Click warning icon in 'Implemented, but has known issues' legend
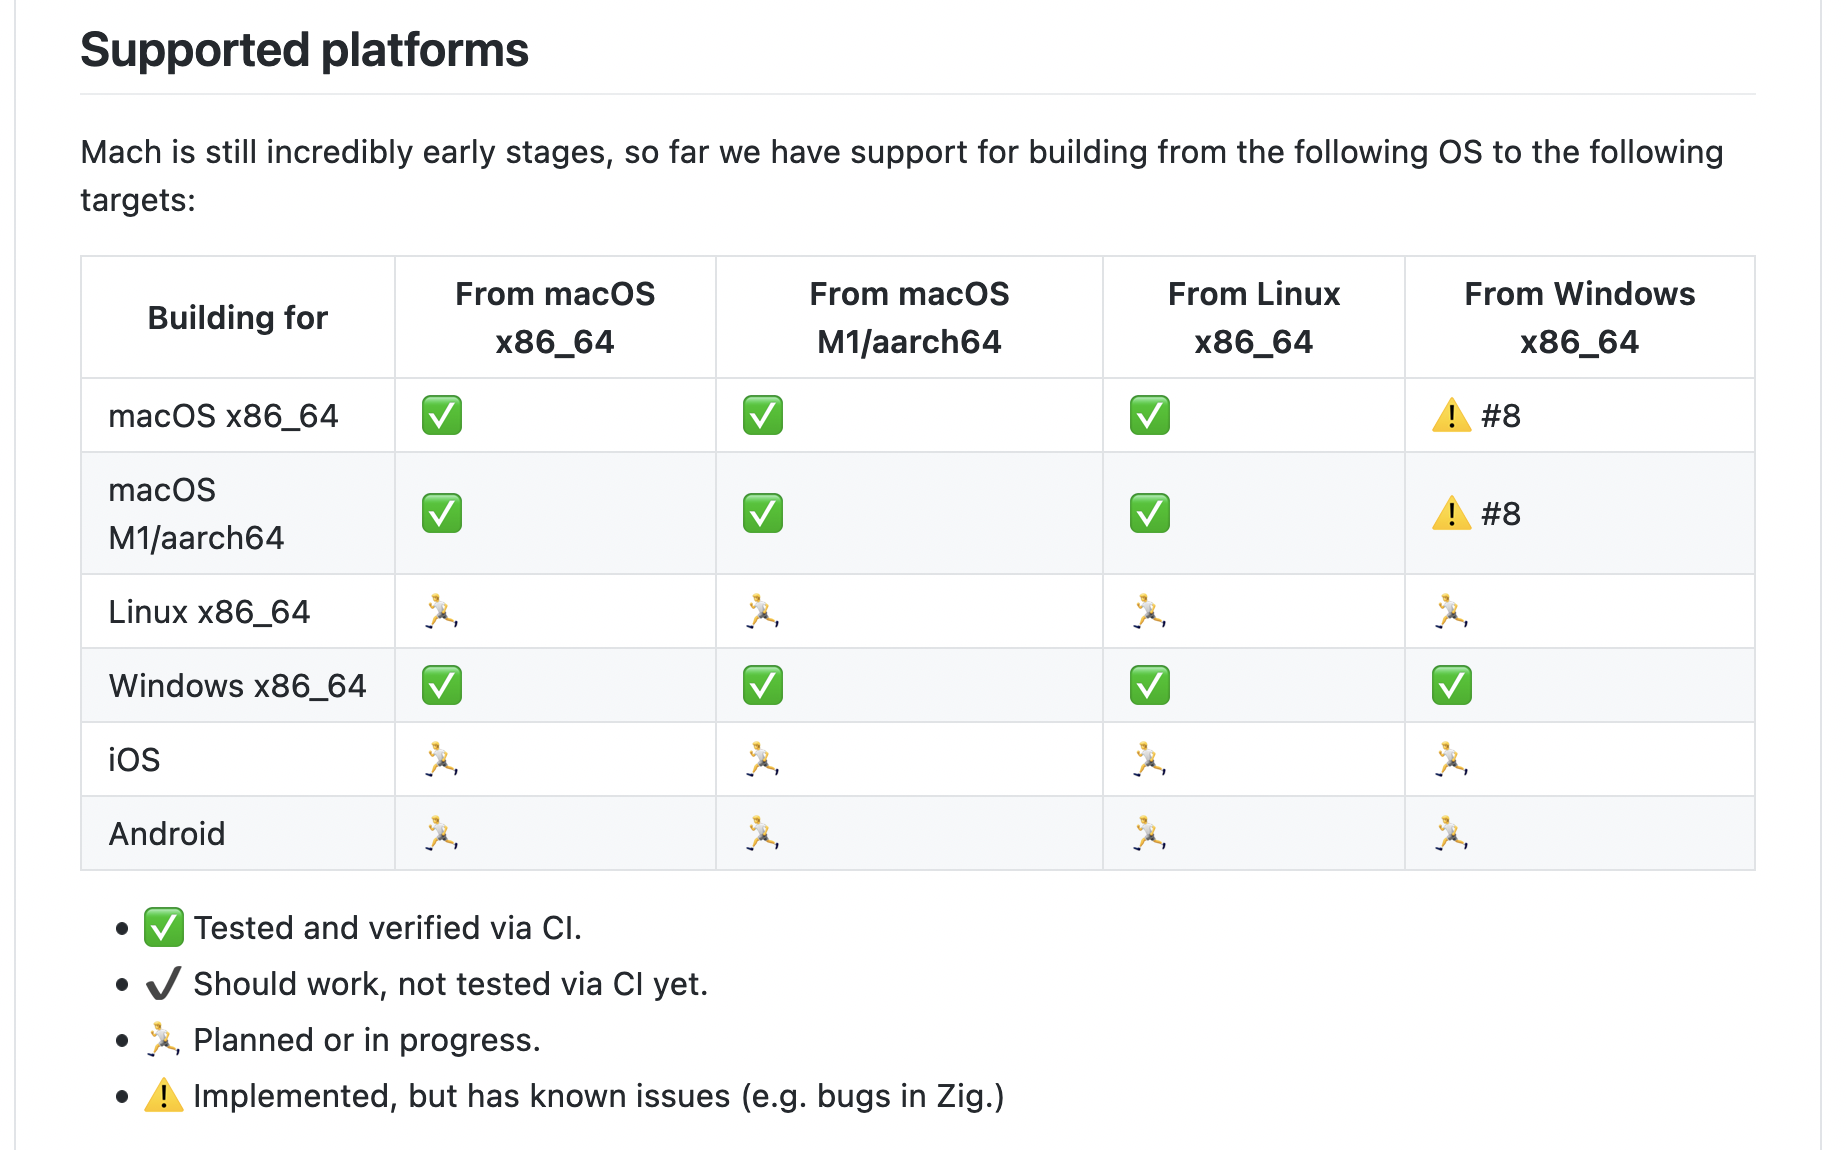Screen dimensions: 1846x1150 [x=164, y=1095]
